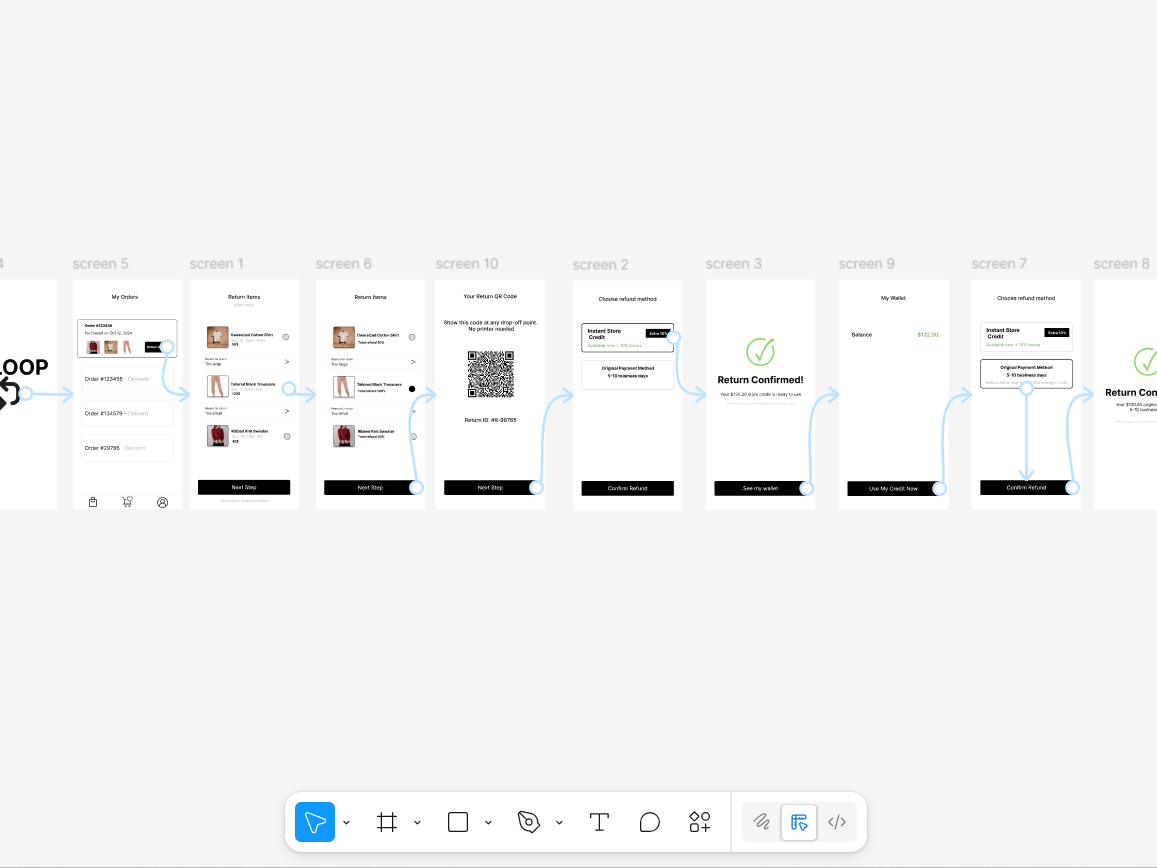The height and width of the screenshot is (868, 1157).
Task: Expand Frame tool options dropdown
Action: (x=417, y=822)
